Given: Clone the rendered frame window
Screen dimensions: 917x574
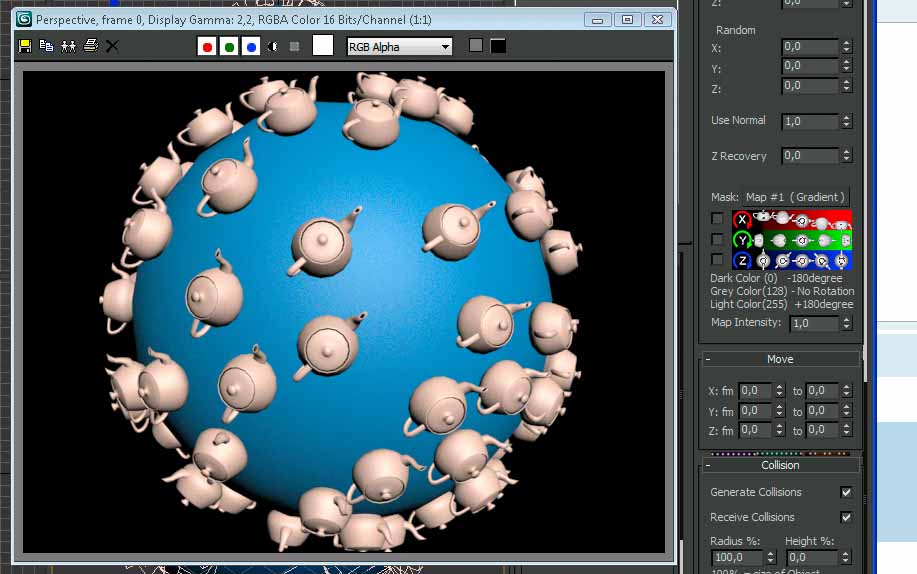Looking at the screenshot, I should (x=68, y=46).
